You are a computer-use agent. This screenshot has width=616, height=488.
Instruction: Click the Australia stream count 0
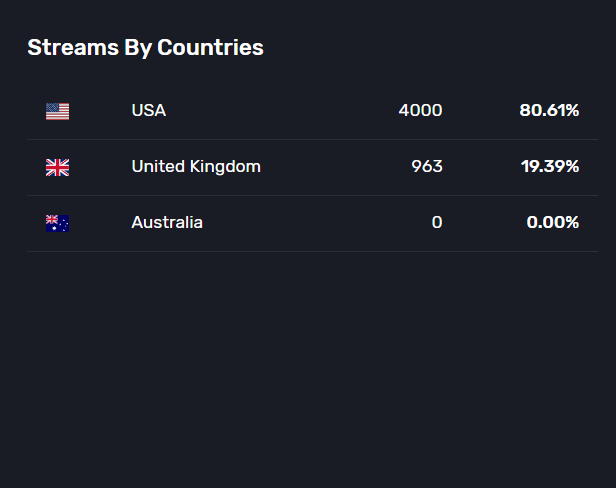[437, 222]
